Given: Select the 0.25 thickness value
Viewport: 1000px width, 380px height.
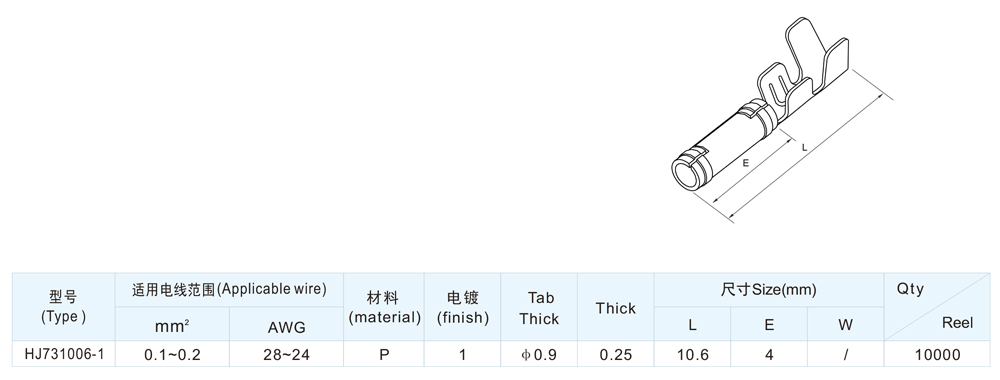Looking at the screenshot, I should click(x=615, y=354).
